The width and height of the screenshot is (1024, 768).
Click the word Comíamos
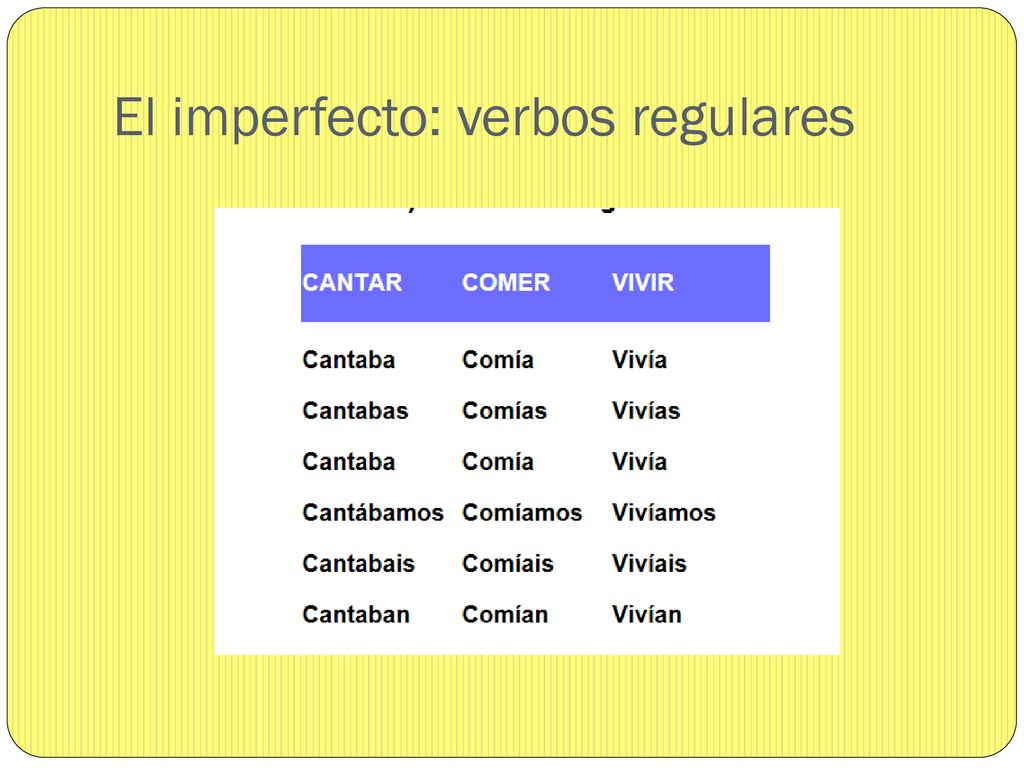pos(522,513)
